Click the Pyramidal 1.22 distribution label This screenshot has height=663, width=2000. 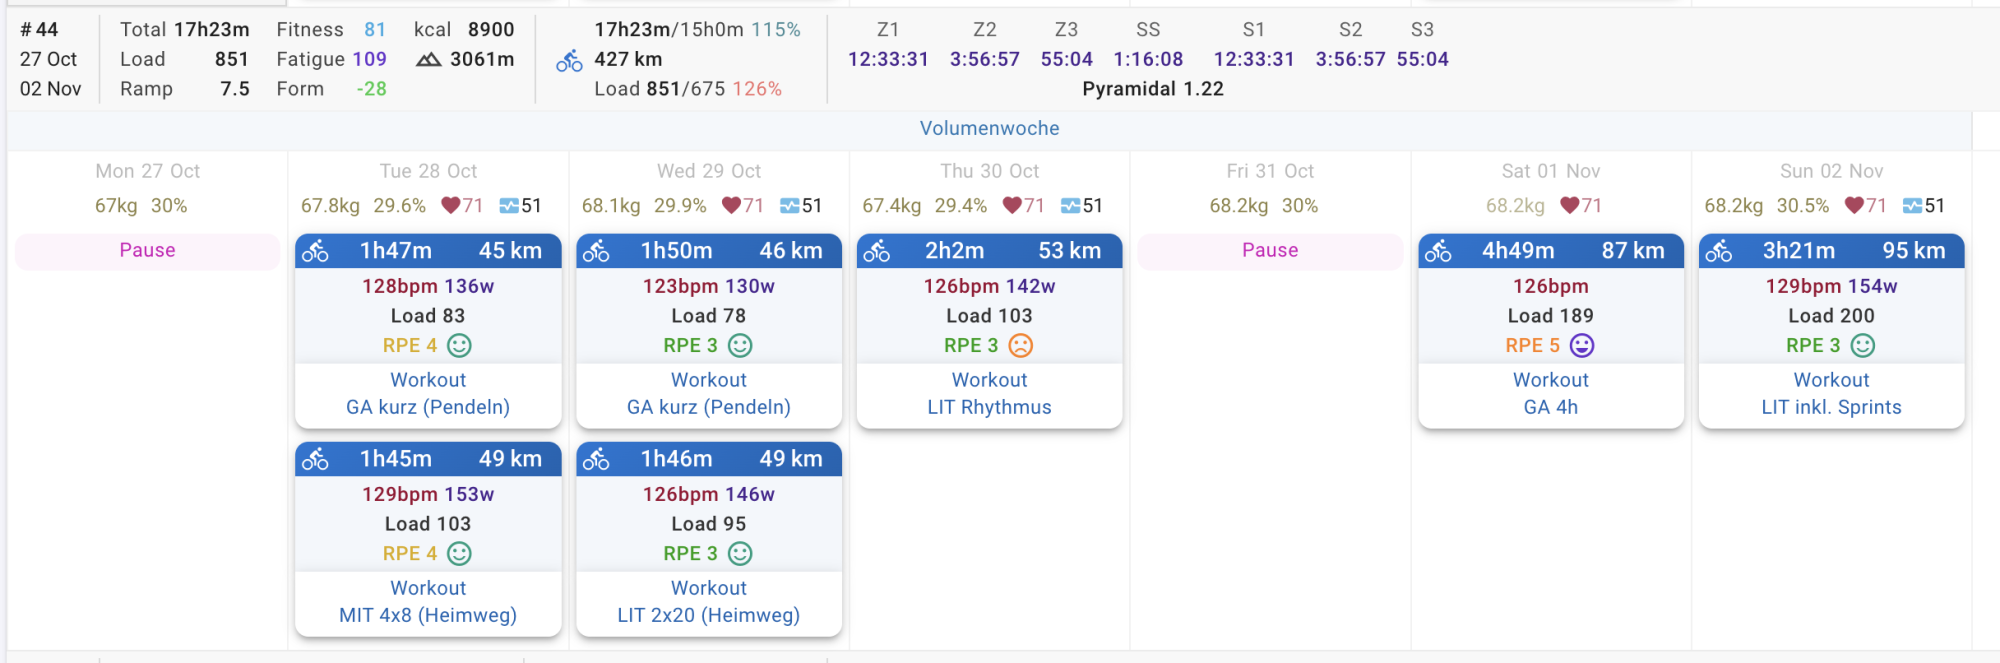(1152, 89)
